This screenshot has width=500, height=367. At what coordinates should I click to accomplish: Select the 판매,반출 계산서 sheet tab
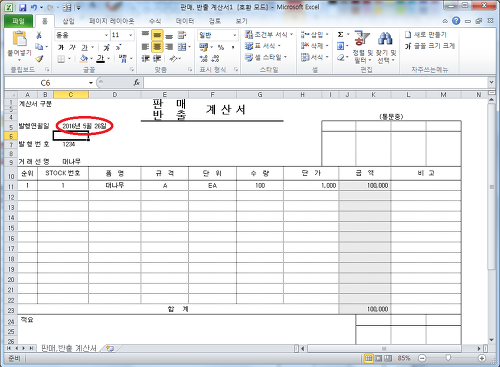pyautogui.click(x=69, y=348)
